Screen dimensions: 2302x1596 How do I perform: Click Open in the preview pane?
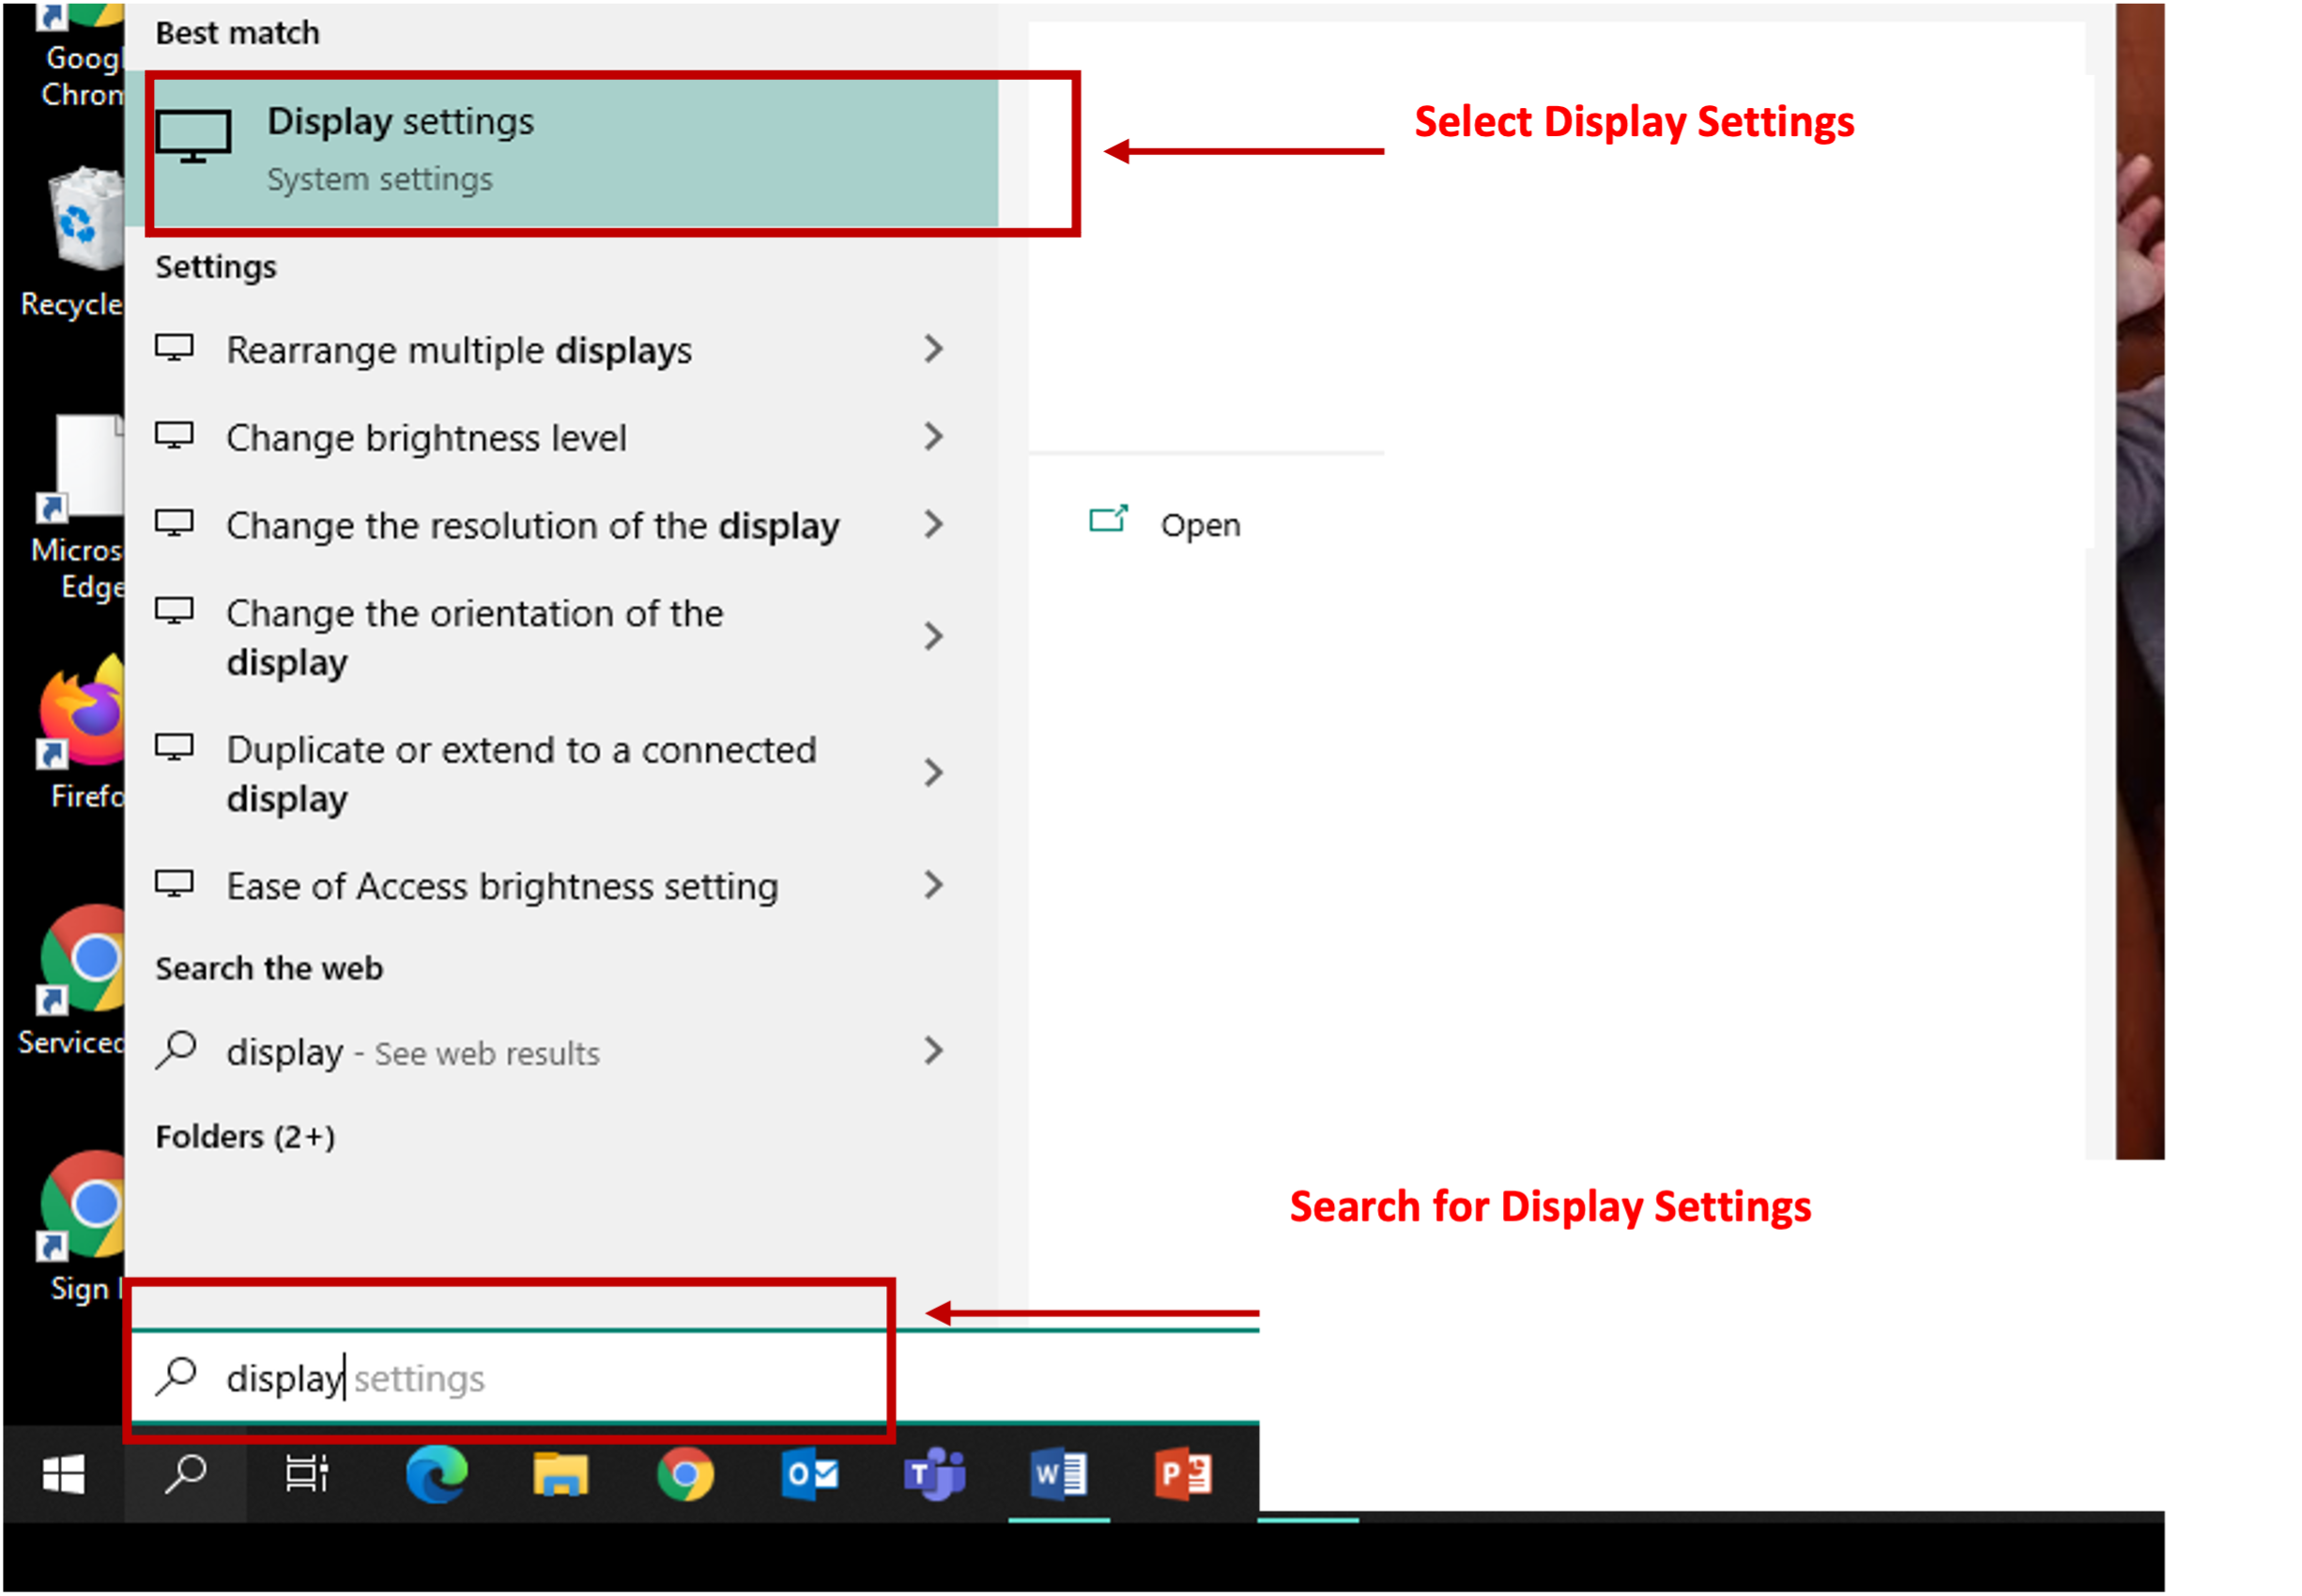point(1198,526)
